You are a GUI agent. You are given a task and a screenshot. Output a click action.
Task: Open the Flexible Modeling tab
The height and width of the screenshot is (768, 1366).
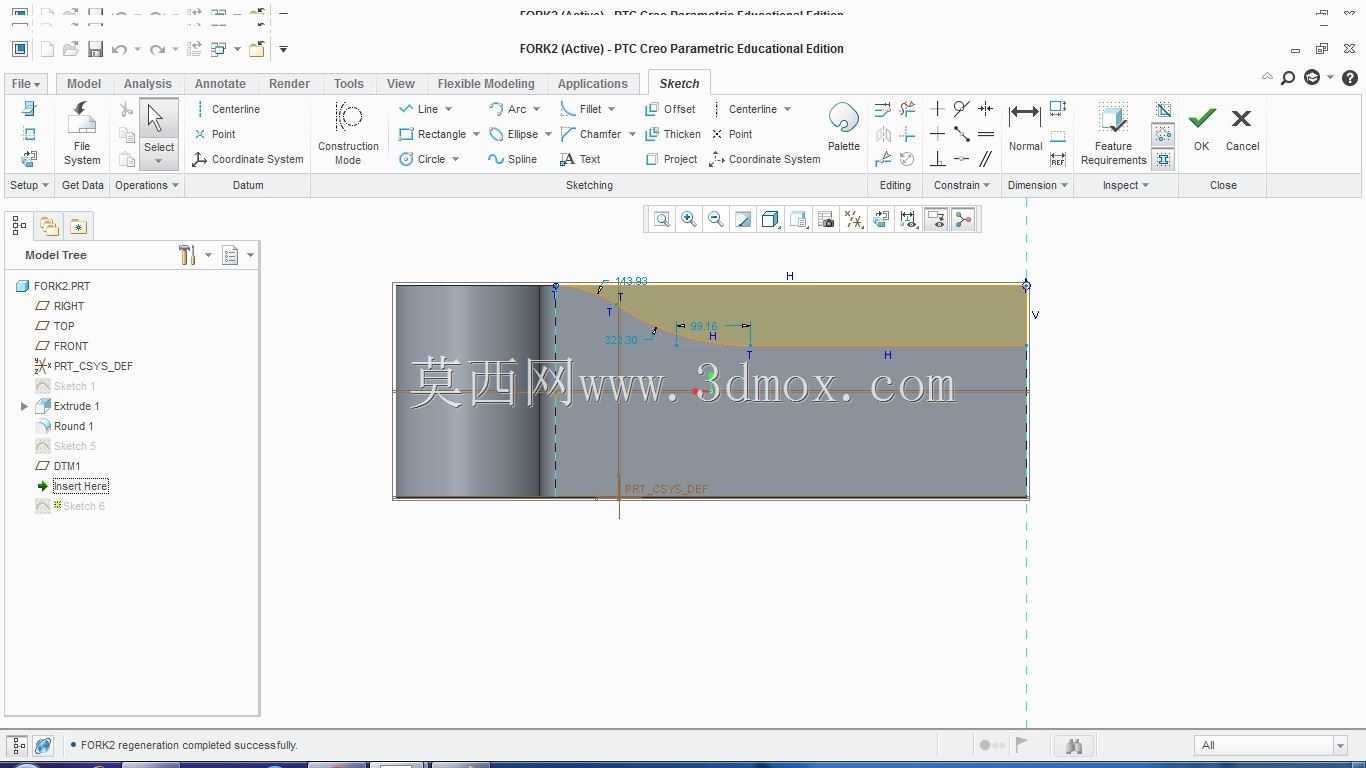coord(486,84)
